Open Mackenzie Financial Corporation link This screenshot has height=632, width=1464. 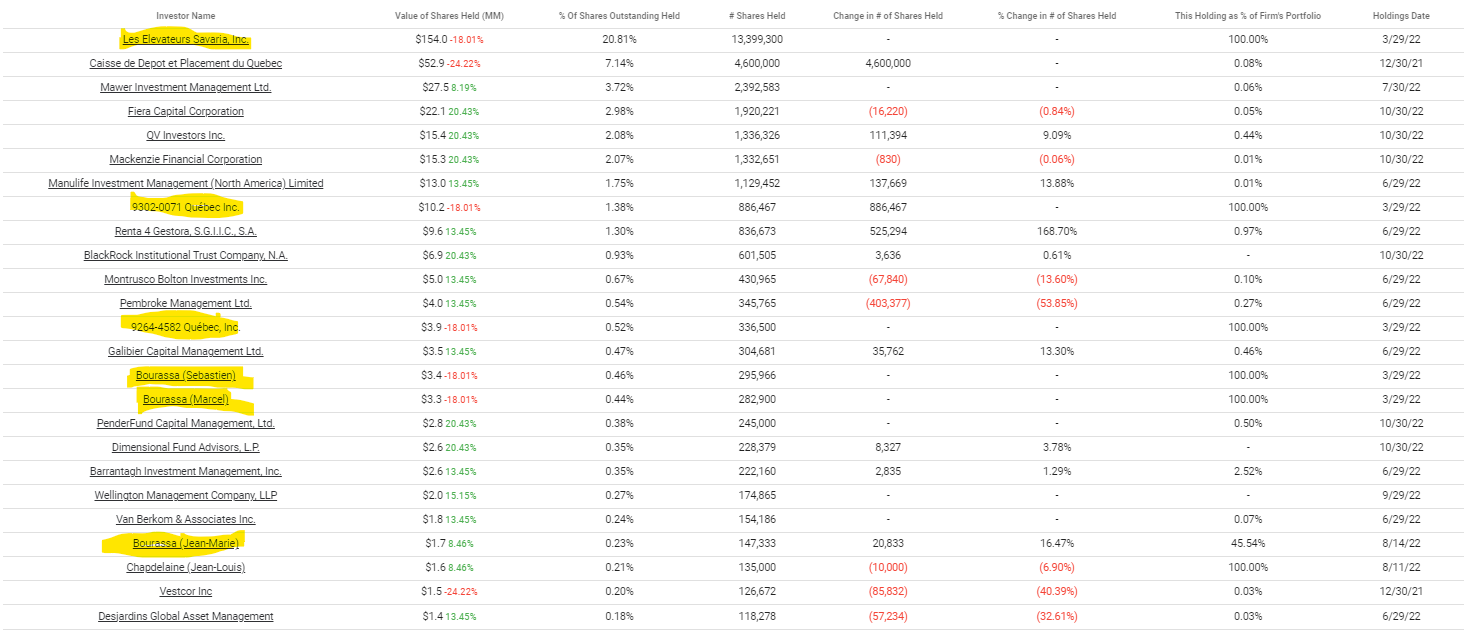186,159
